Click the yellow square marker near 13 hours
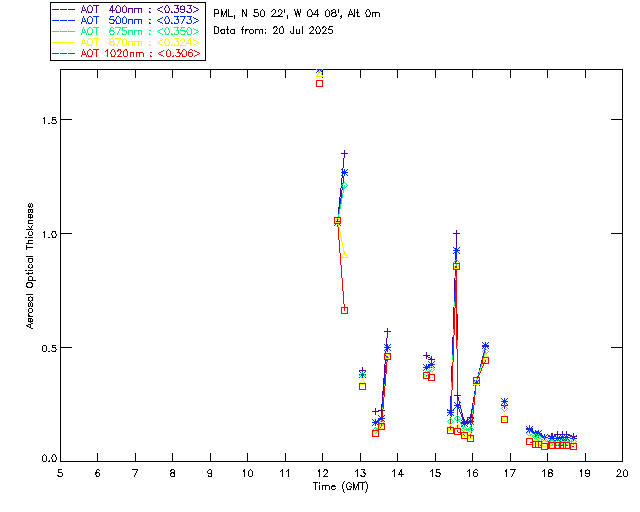640x512 pixels. [362, 385]
